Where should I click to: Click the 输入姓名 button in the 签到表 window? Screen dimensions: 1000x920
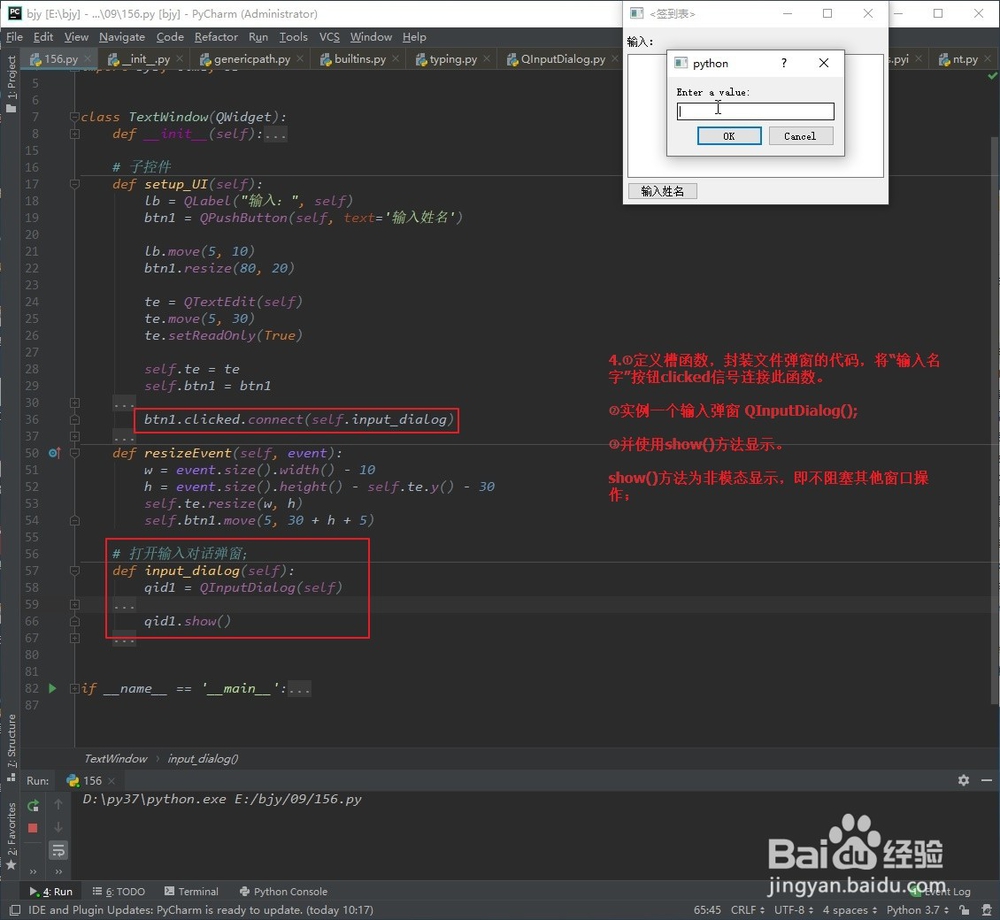[663, 191]
